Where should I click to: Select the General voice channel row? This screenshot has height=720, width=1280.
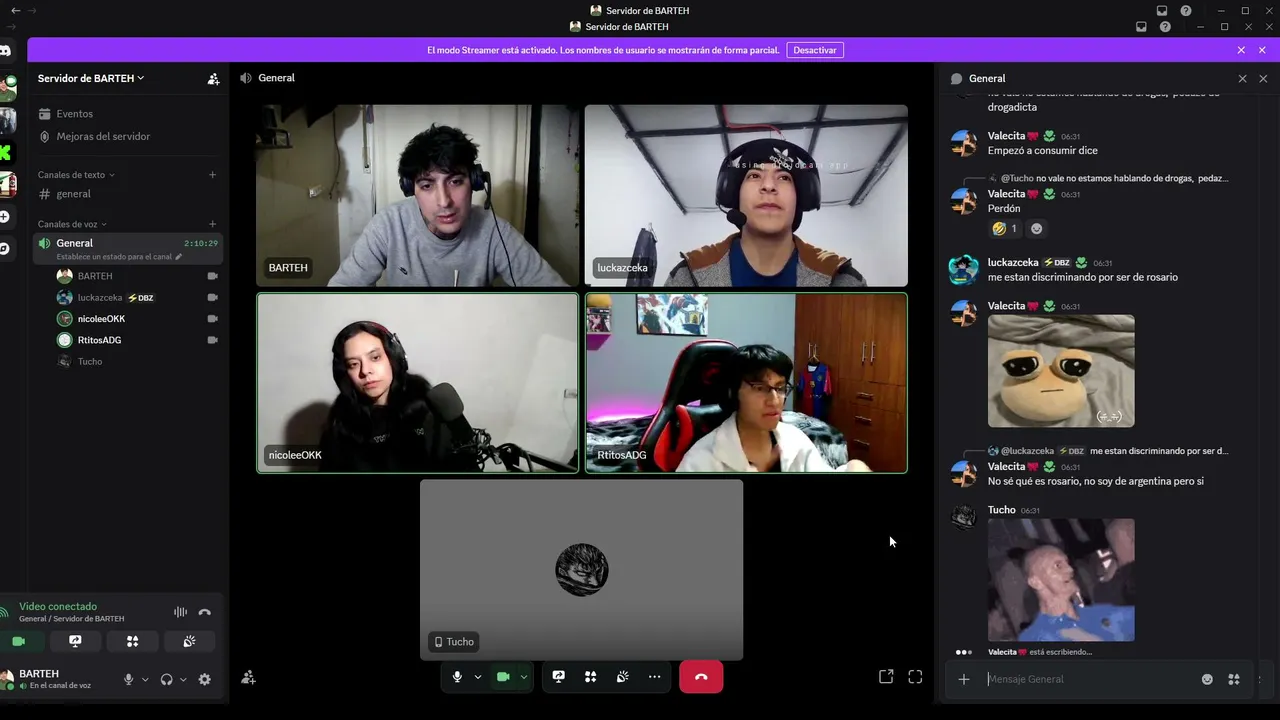[127, 249]
